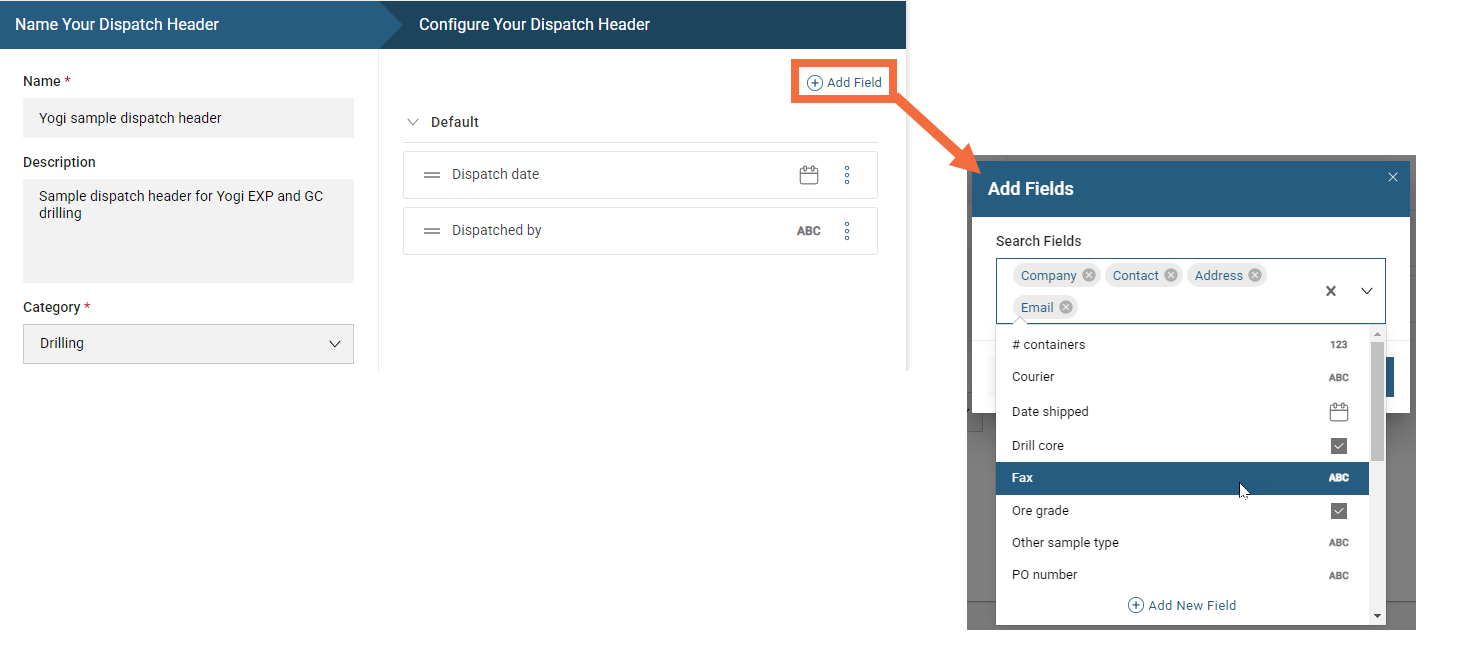Click the Add New Field link
Image resolution: width=1467 pixels, height=647 pixels.
click(1182, 605)
